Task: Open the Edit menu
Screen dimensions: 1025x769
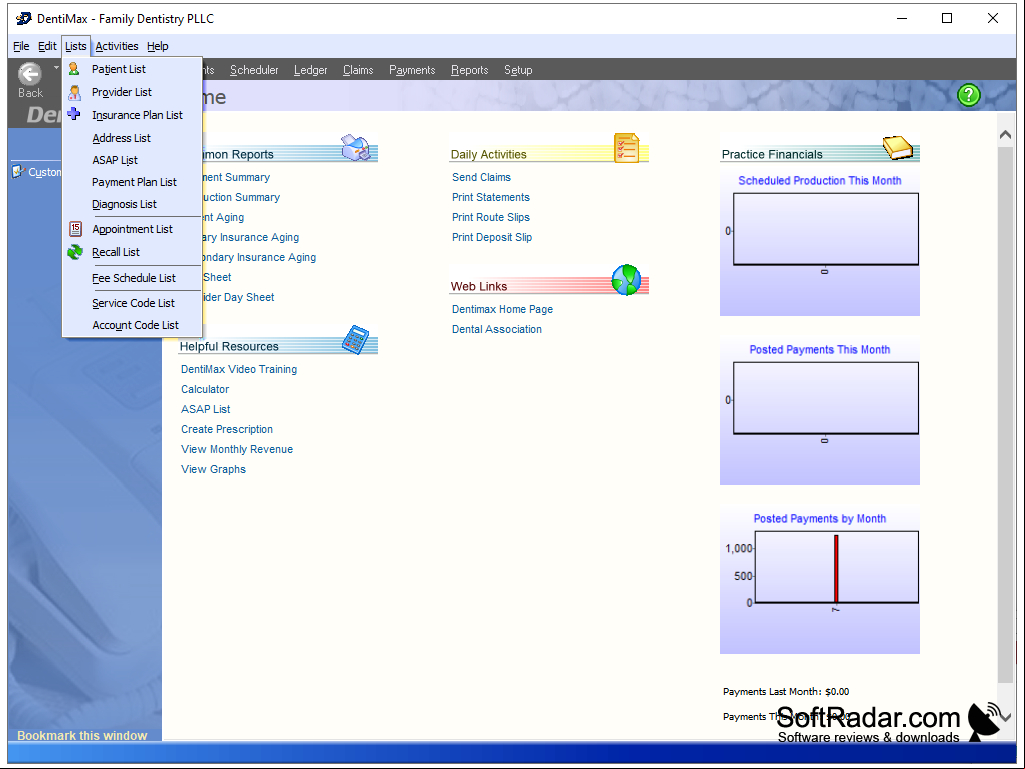Action: click(x=47, y=46)
